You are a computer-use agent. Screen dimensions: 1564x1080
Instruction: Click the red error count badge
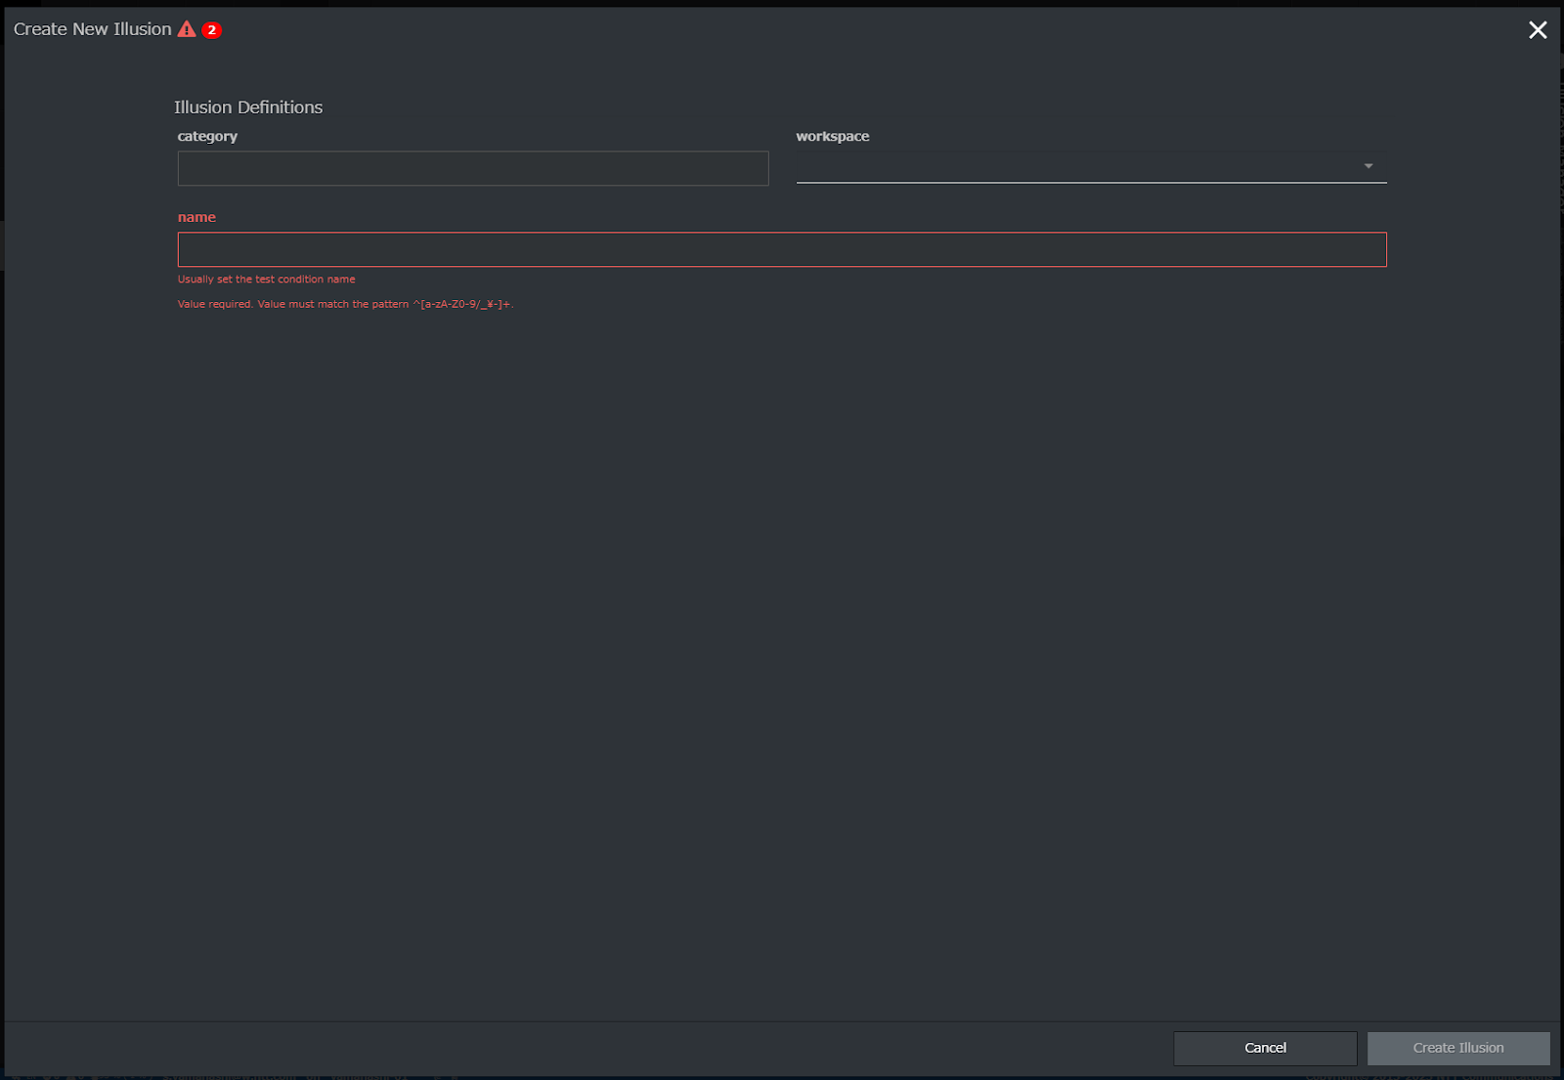click(211, 30)
